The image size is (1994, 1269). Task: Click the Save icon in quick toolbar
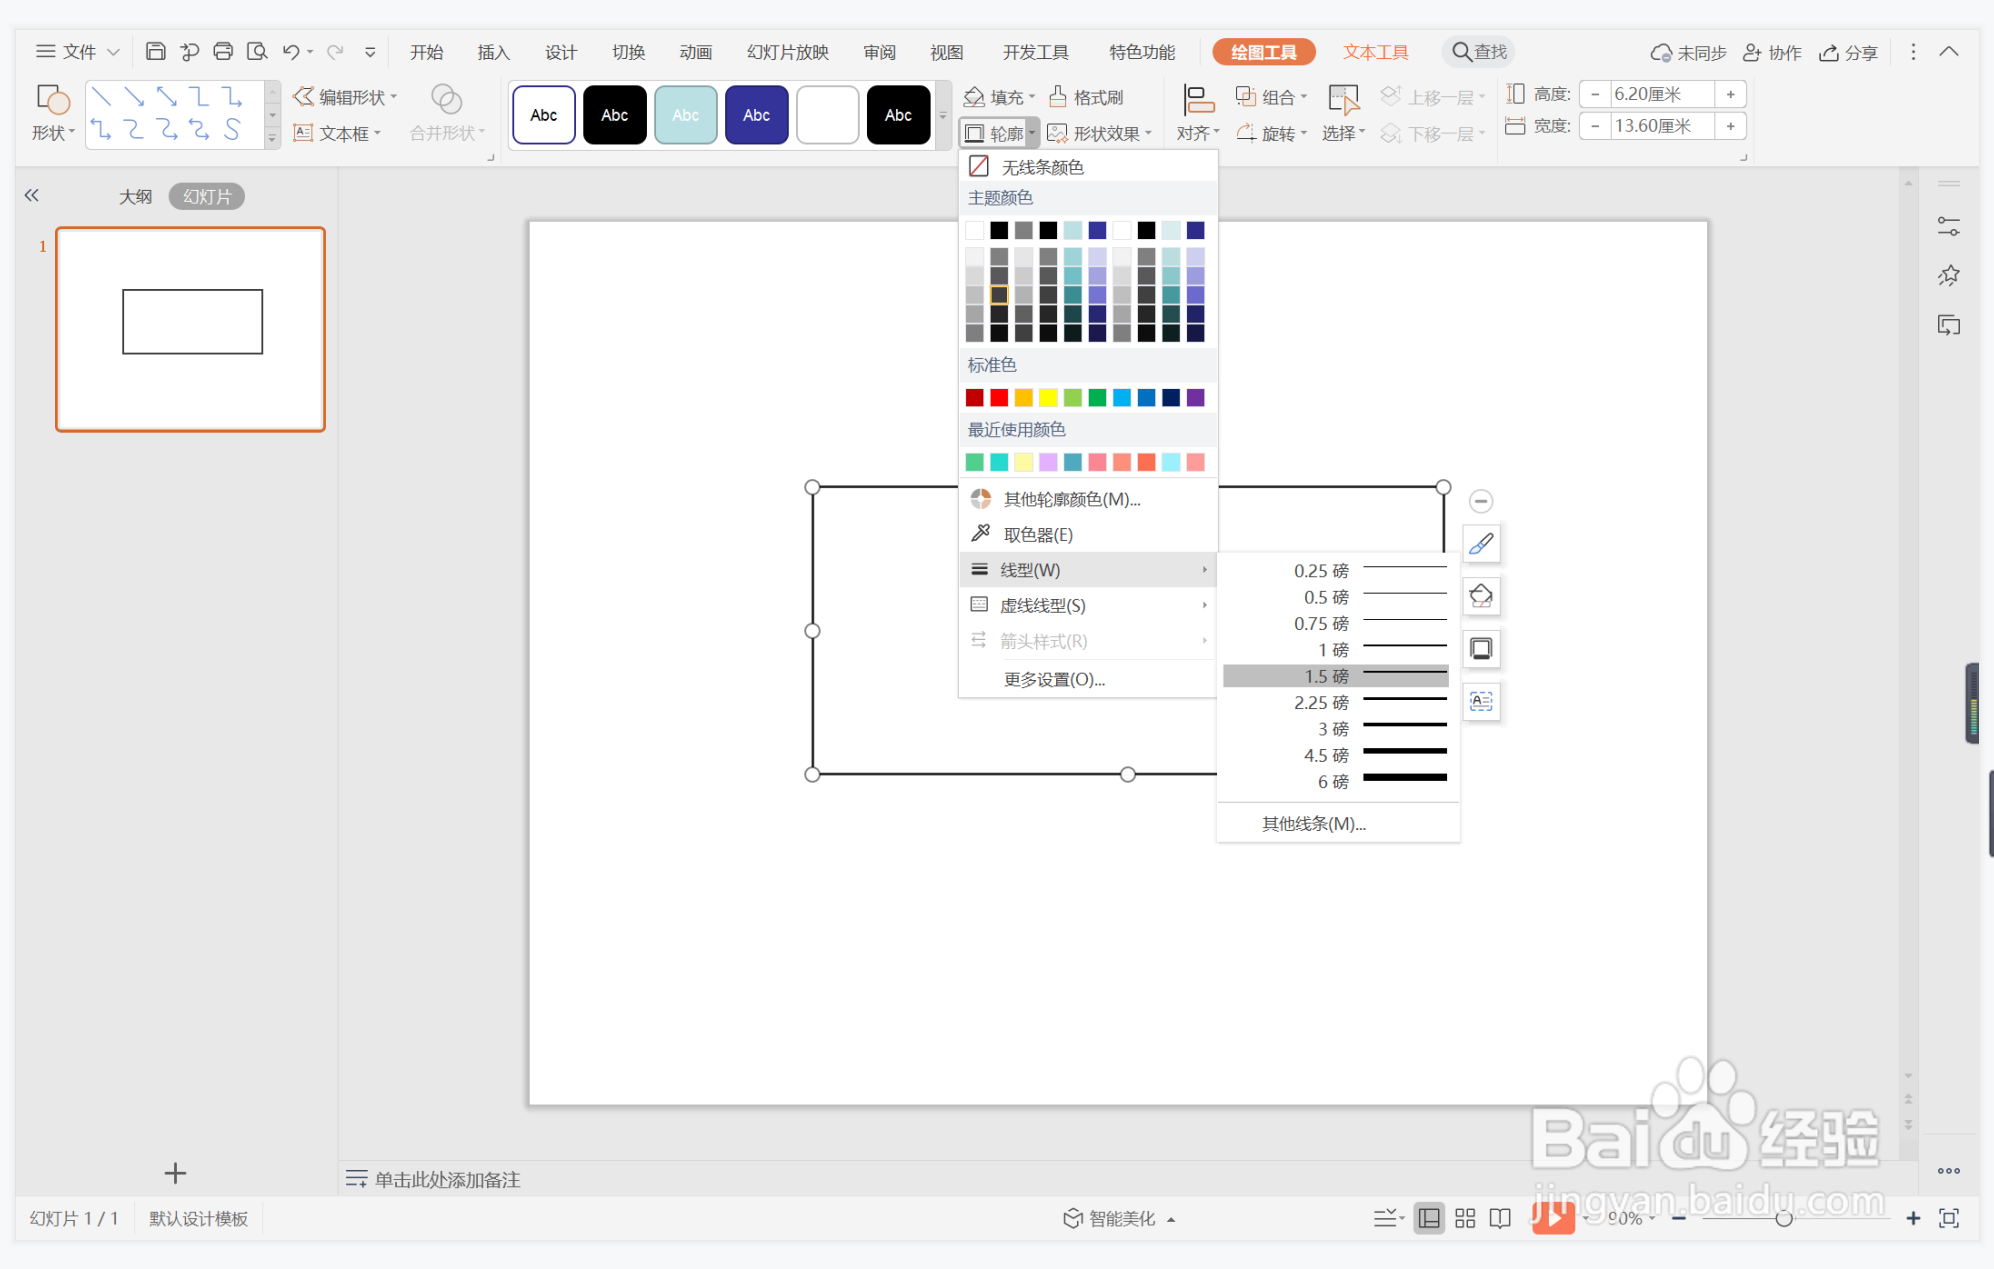point(155,51)
